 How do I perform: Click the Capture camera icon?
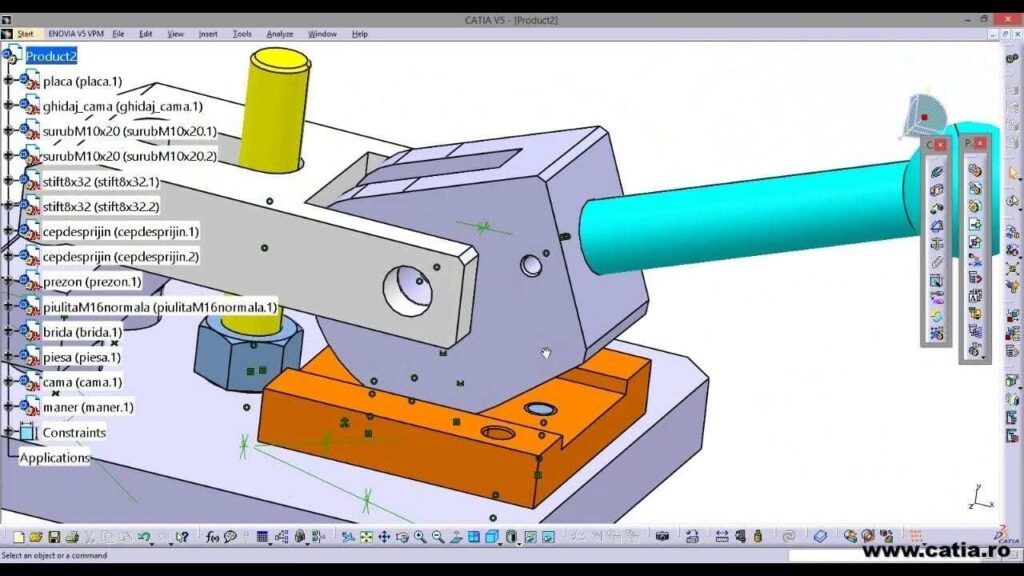[x=662, y=537]
